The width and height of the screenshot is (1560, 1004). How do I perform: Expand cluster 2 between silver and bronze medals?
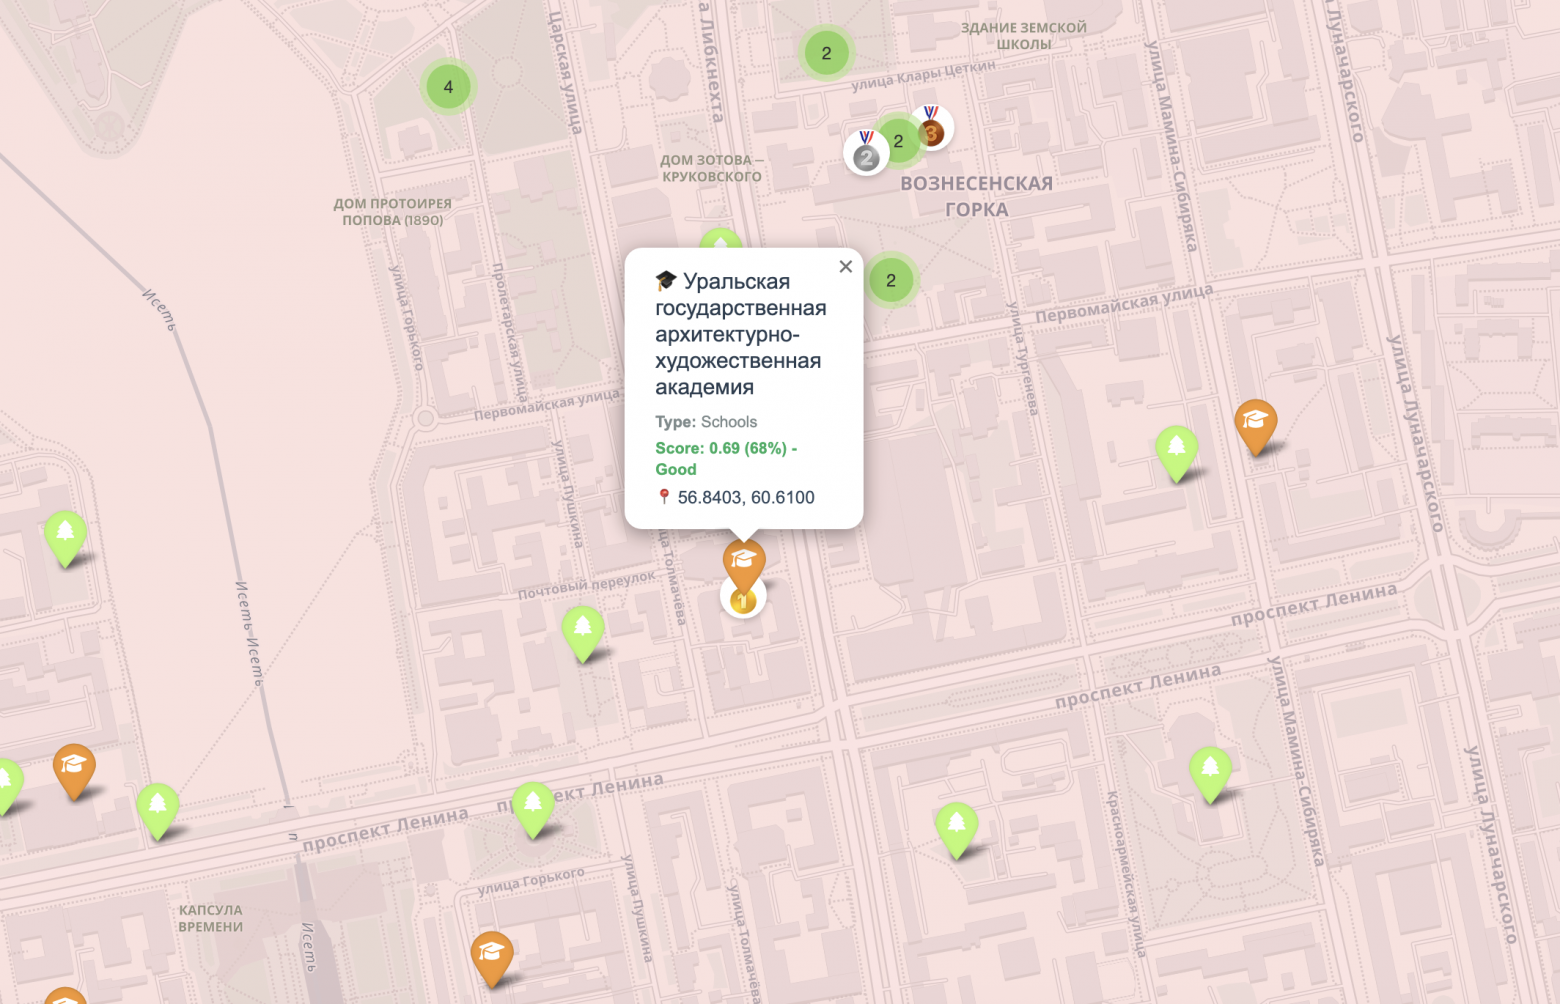[898, 141]
